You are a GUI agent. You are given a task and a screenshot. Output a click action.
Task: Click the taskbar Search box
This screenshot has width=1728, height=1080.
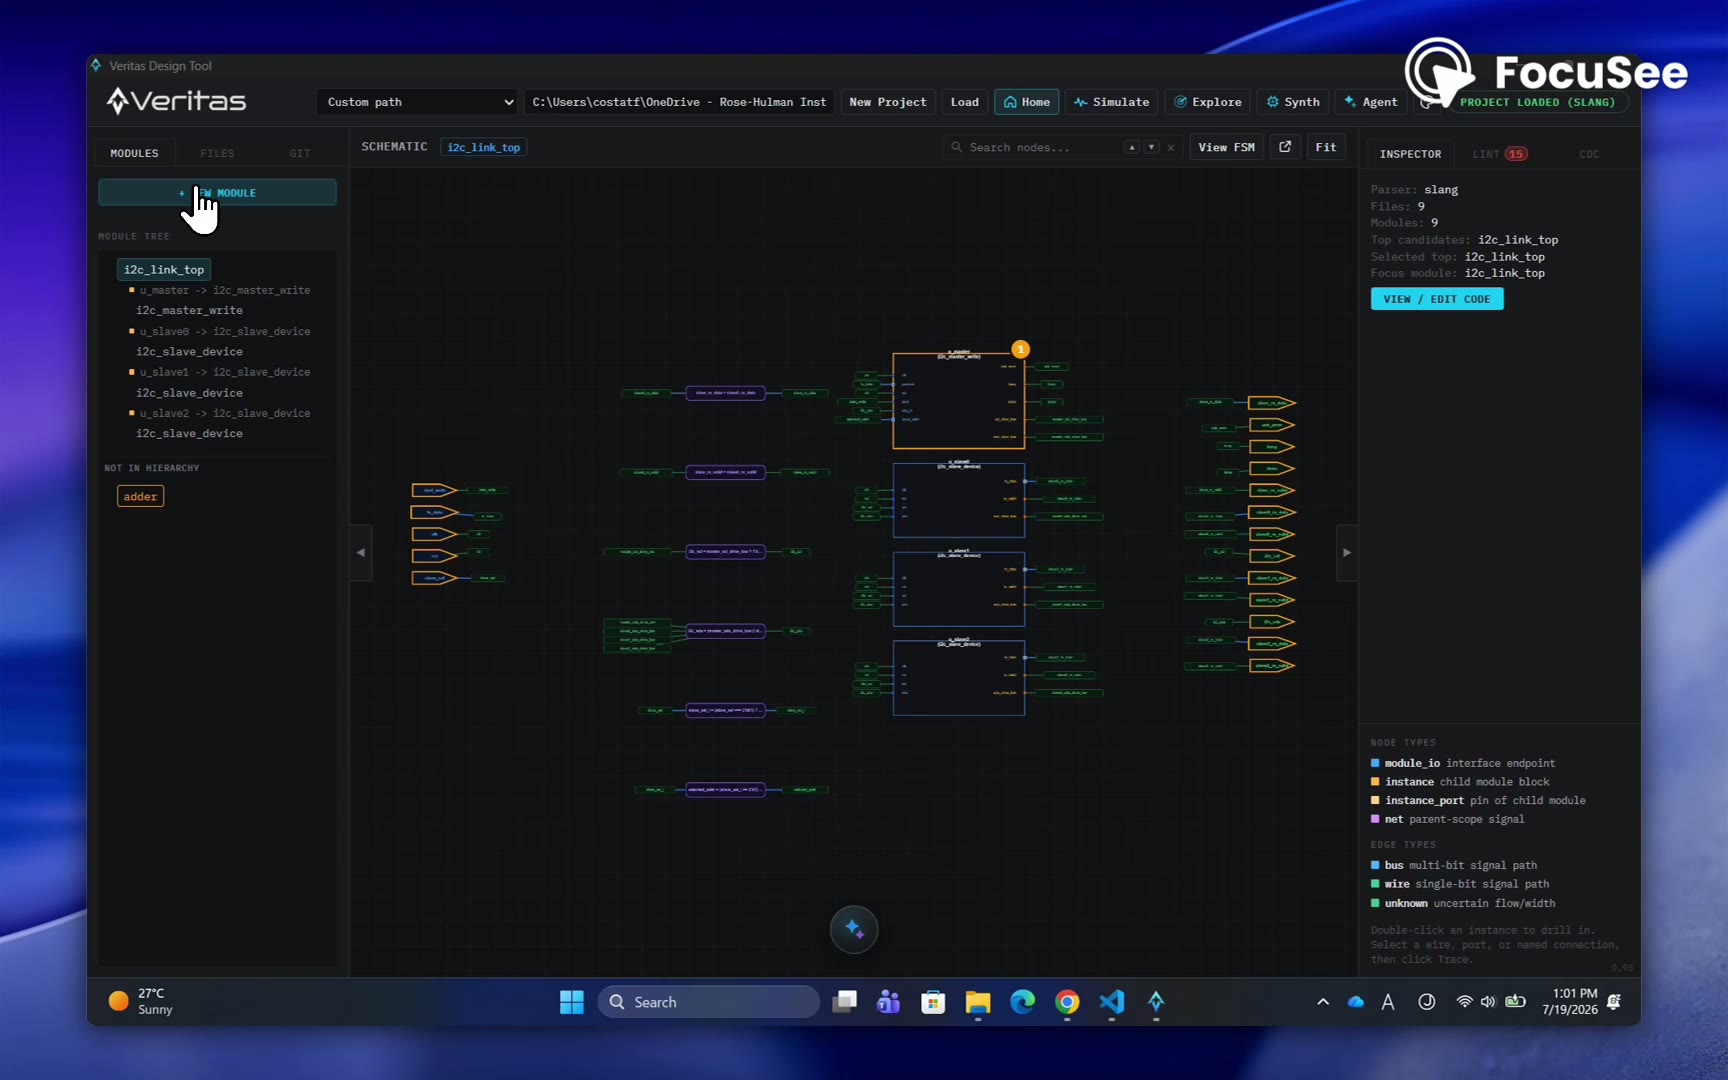pyautogui.click(x=708, y=1002)
